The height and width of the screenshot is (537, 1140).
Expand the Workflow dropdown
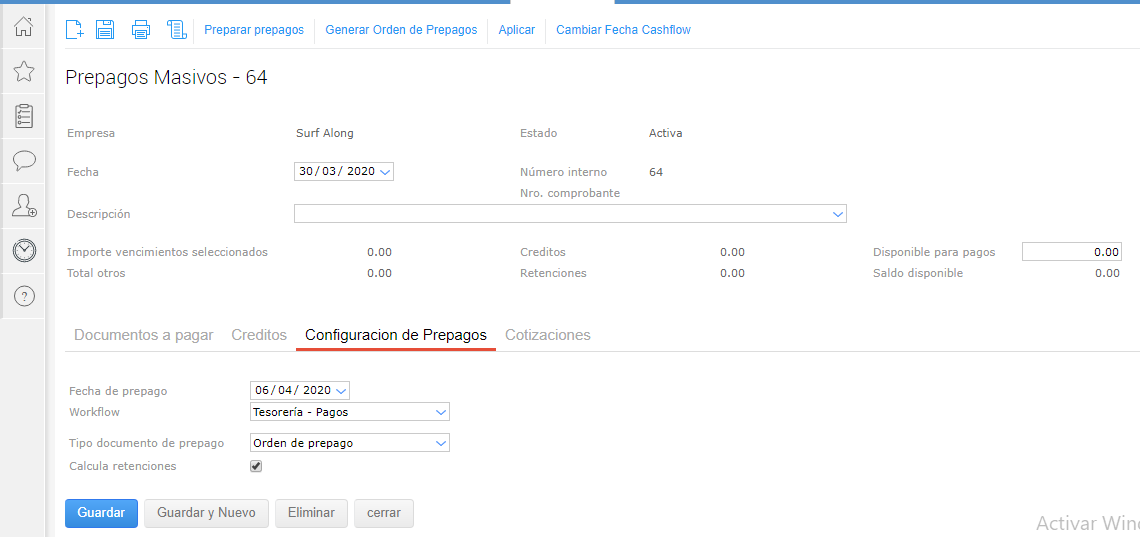click(x=349, y=412)
